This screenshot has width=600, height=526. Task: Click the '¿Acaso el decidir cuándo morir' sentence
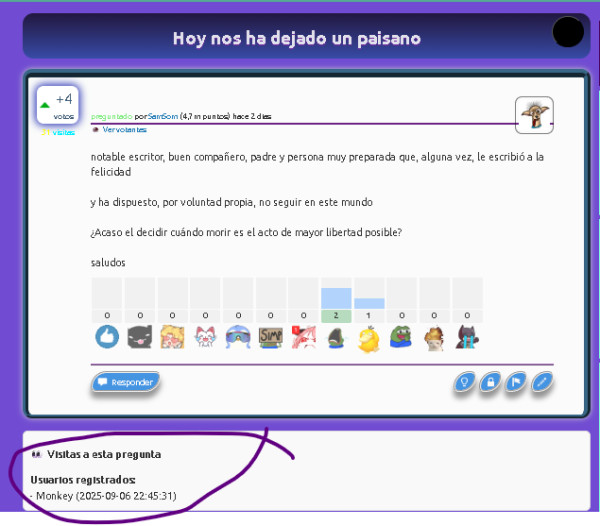tap(246, 233)
